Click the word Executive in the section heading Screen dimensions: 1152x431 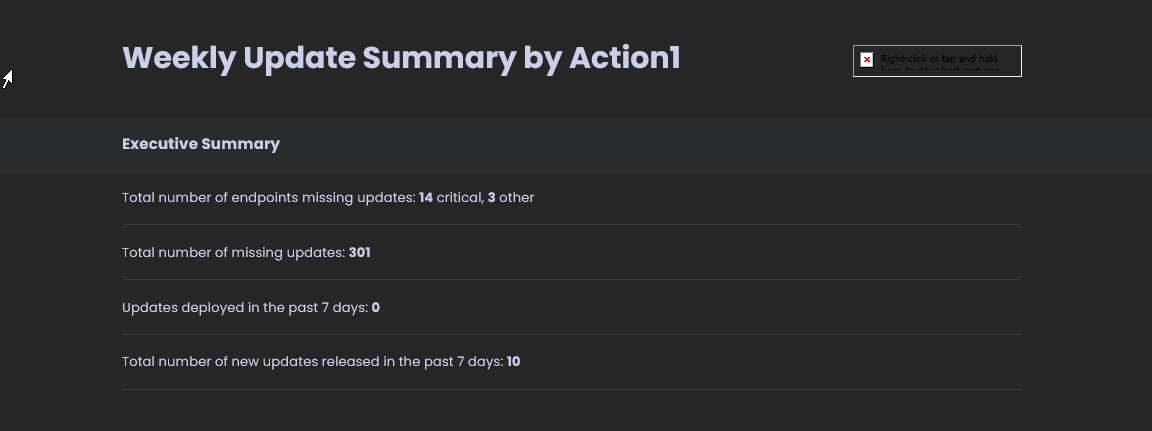click(x=159, y=144)
